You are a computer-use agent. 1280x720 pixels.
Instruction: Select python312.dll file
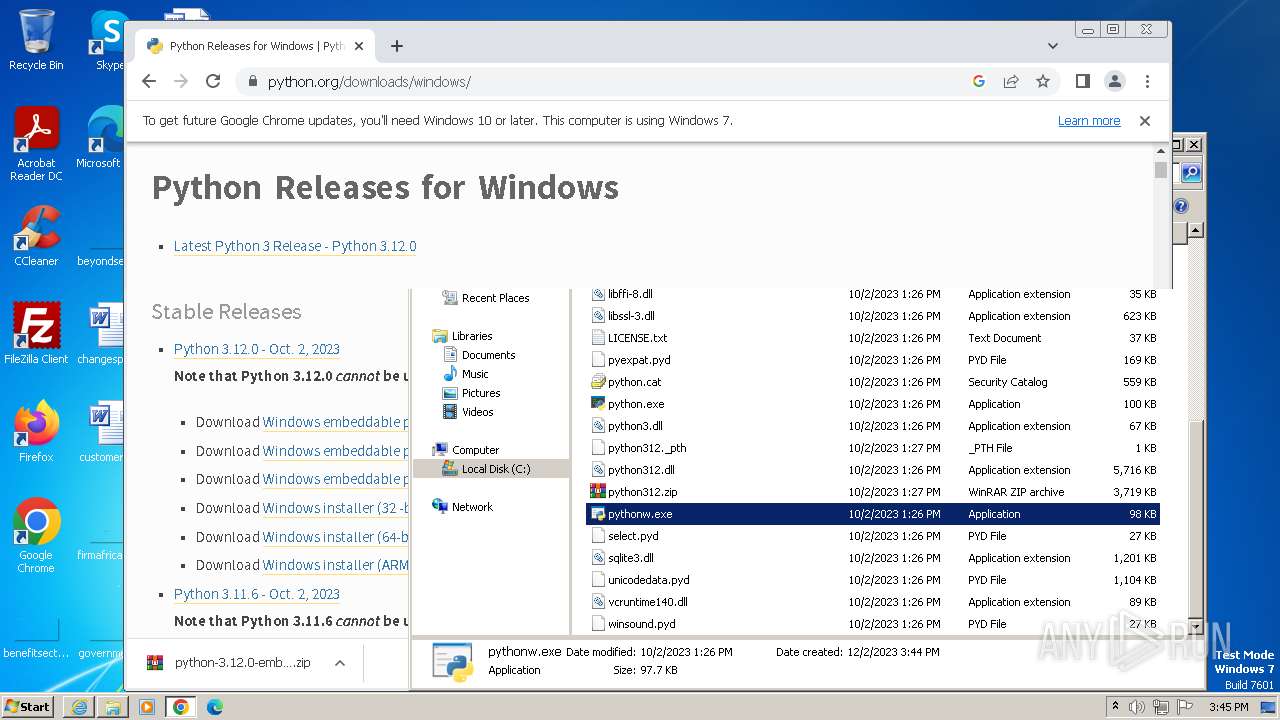coord(641,470)
